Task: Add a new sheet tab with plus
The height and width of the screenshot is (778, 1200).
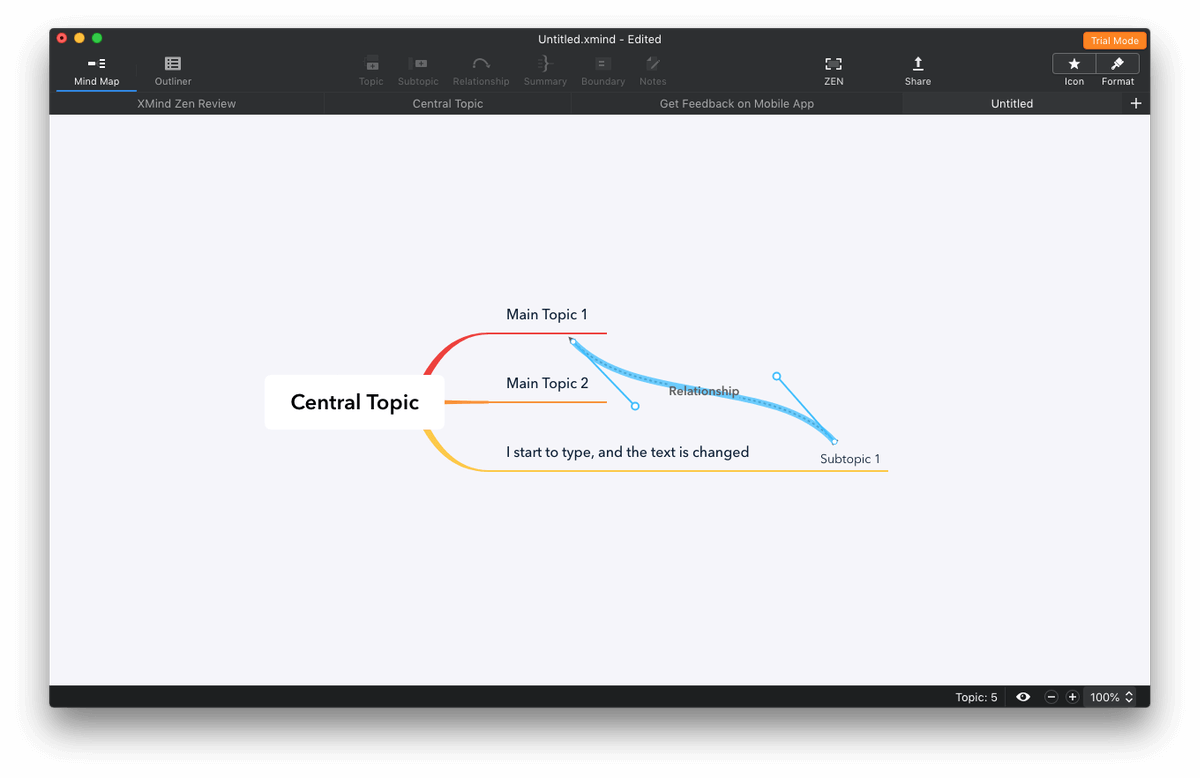Action: coord(1136,103)
